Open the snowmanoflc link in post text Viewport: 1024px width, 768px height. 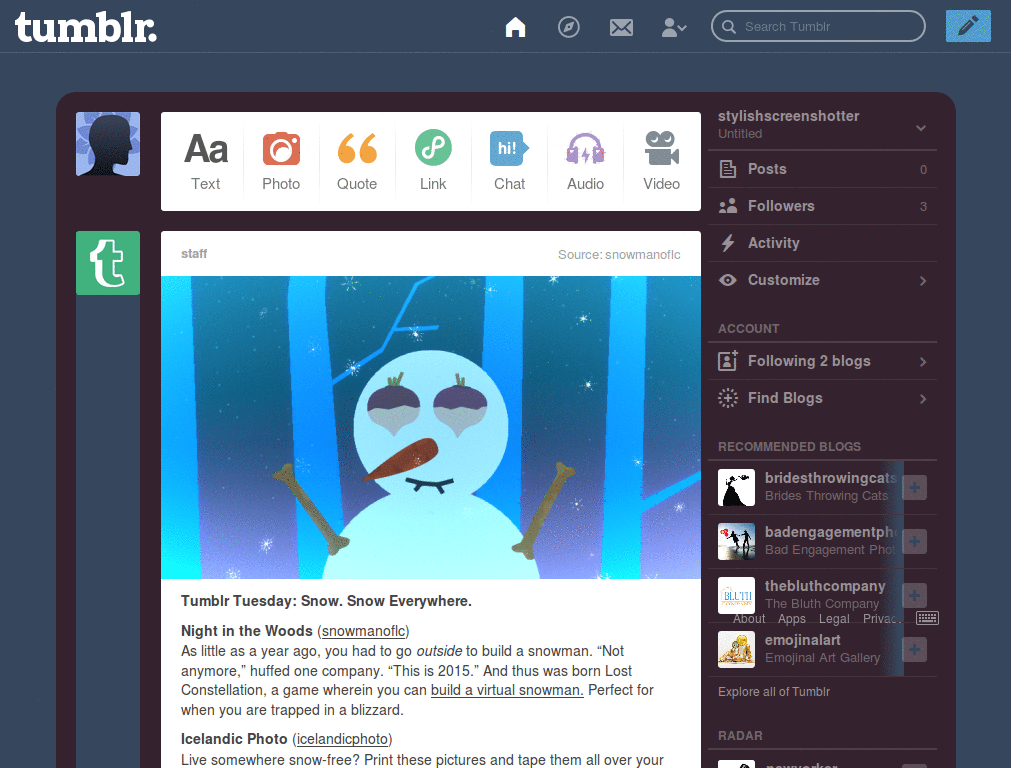click(x=364, y=631)
